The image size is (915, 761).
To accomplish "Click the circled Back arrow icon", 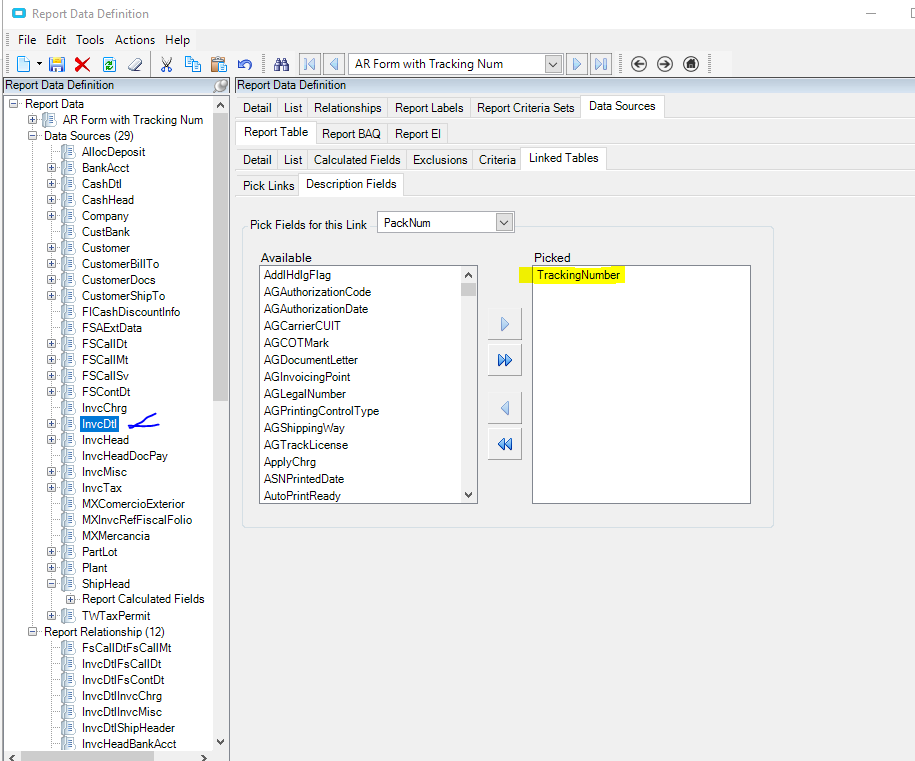I will point(639,64).
